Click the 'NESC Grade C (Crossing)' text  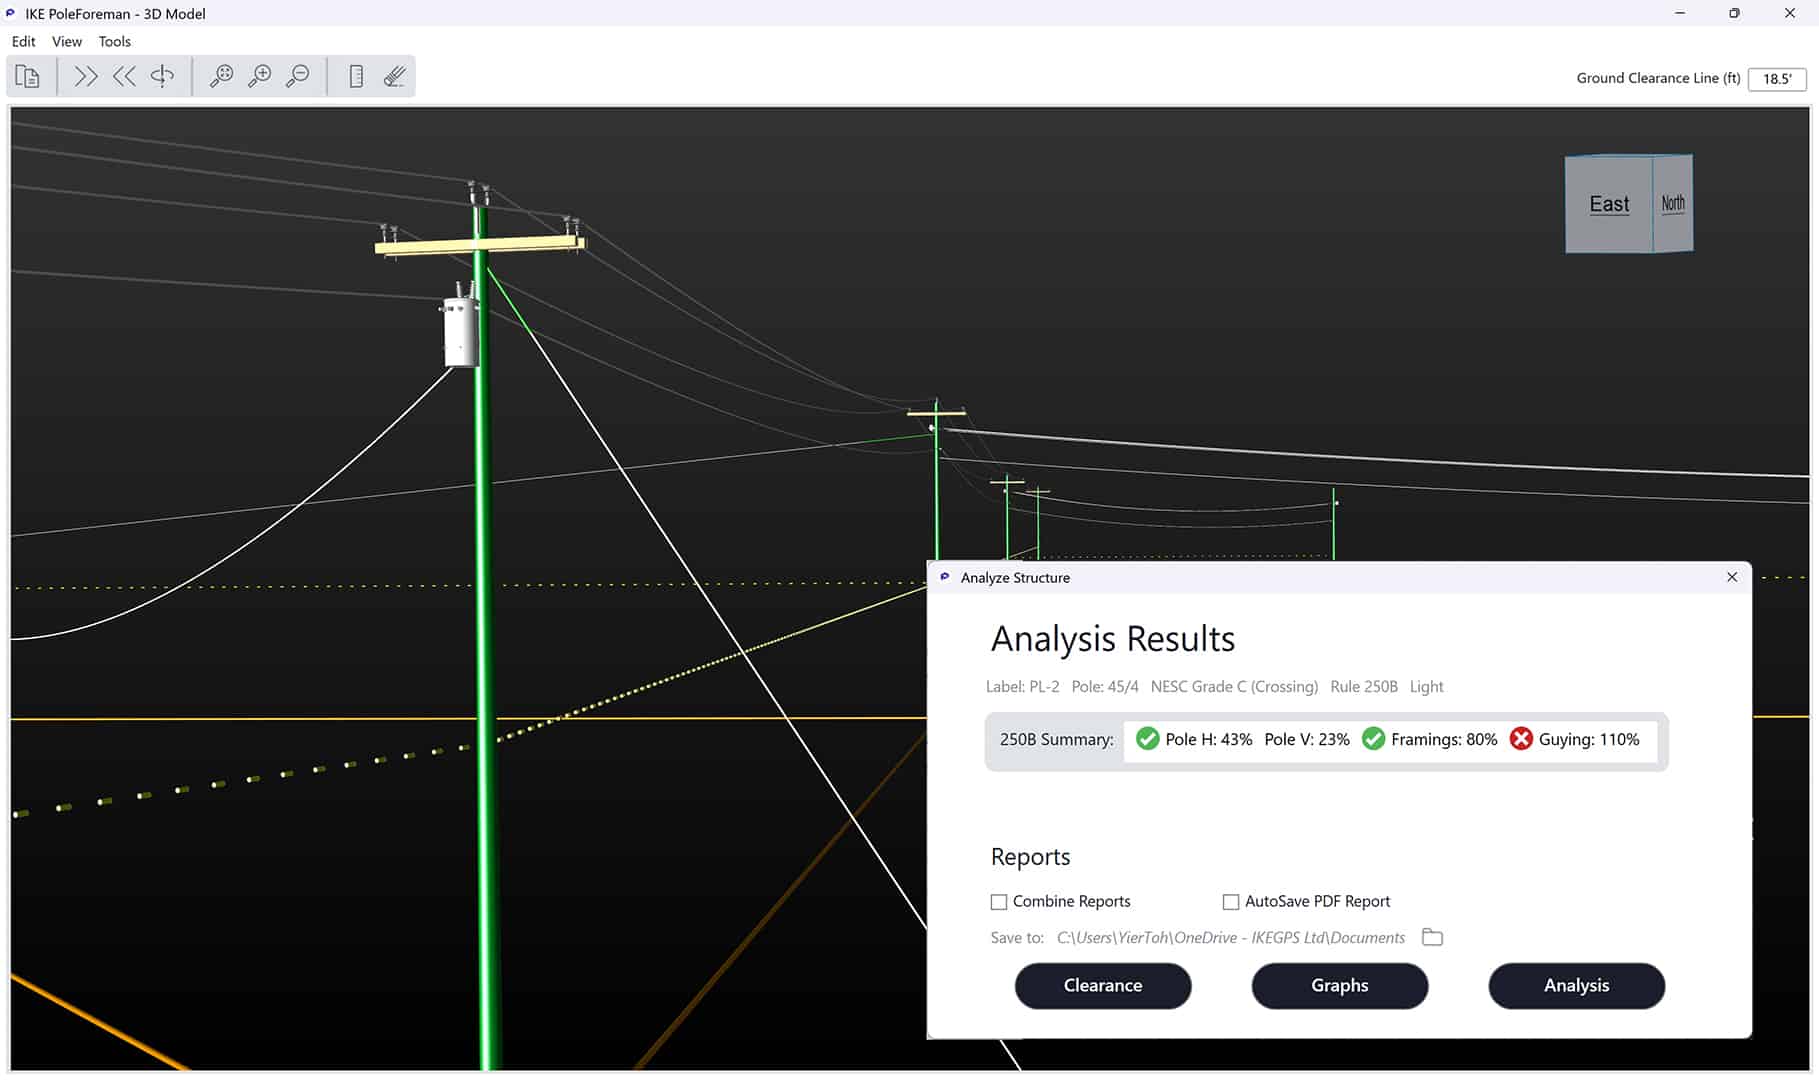(x=1234, y=687)
